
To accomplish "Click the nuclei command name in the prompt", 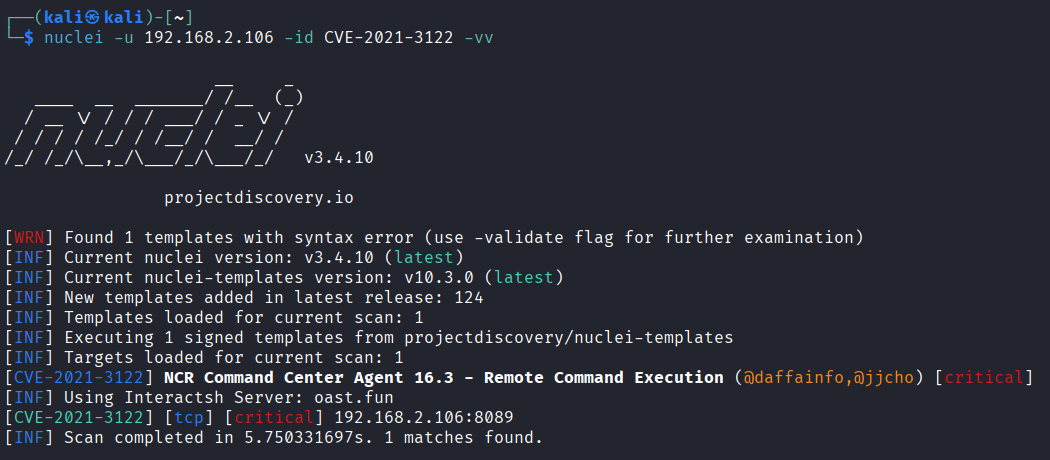I will pyautogui.click(x=69, y=38).
